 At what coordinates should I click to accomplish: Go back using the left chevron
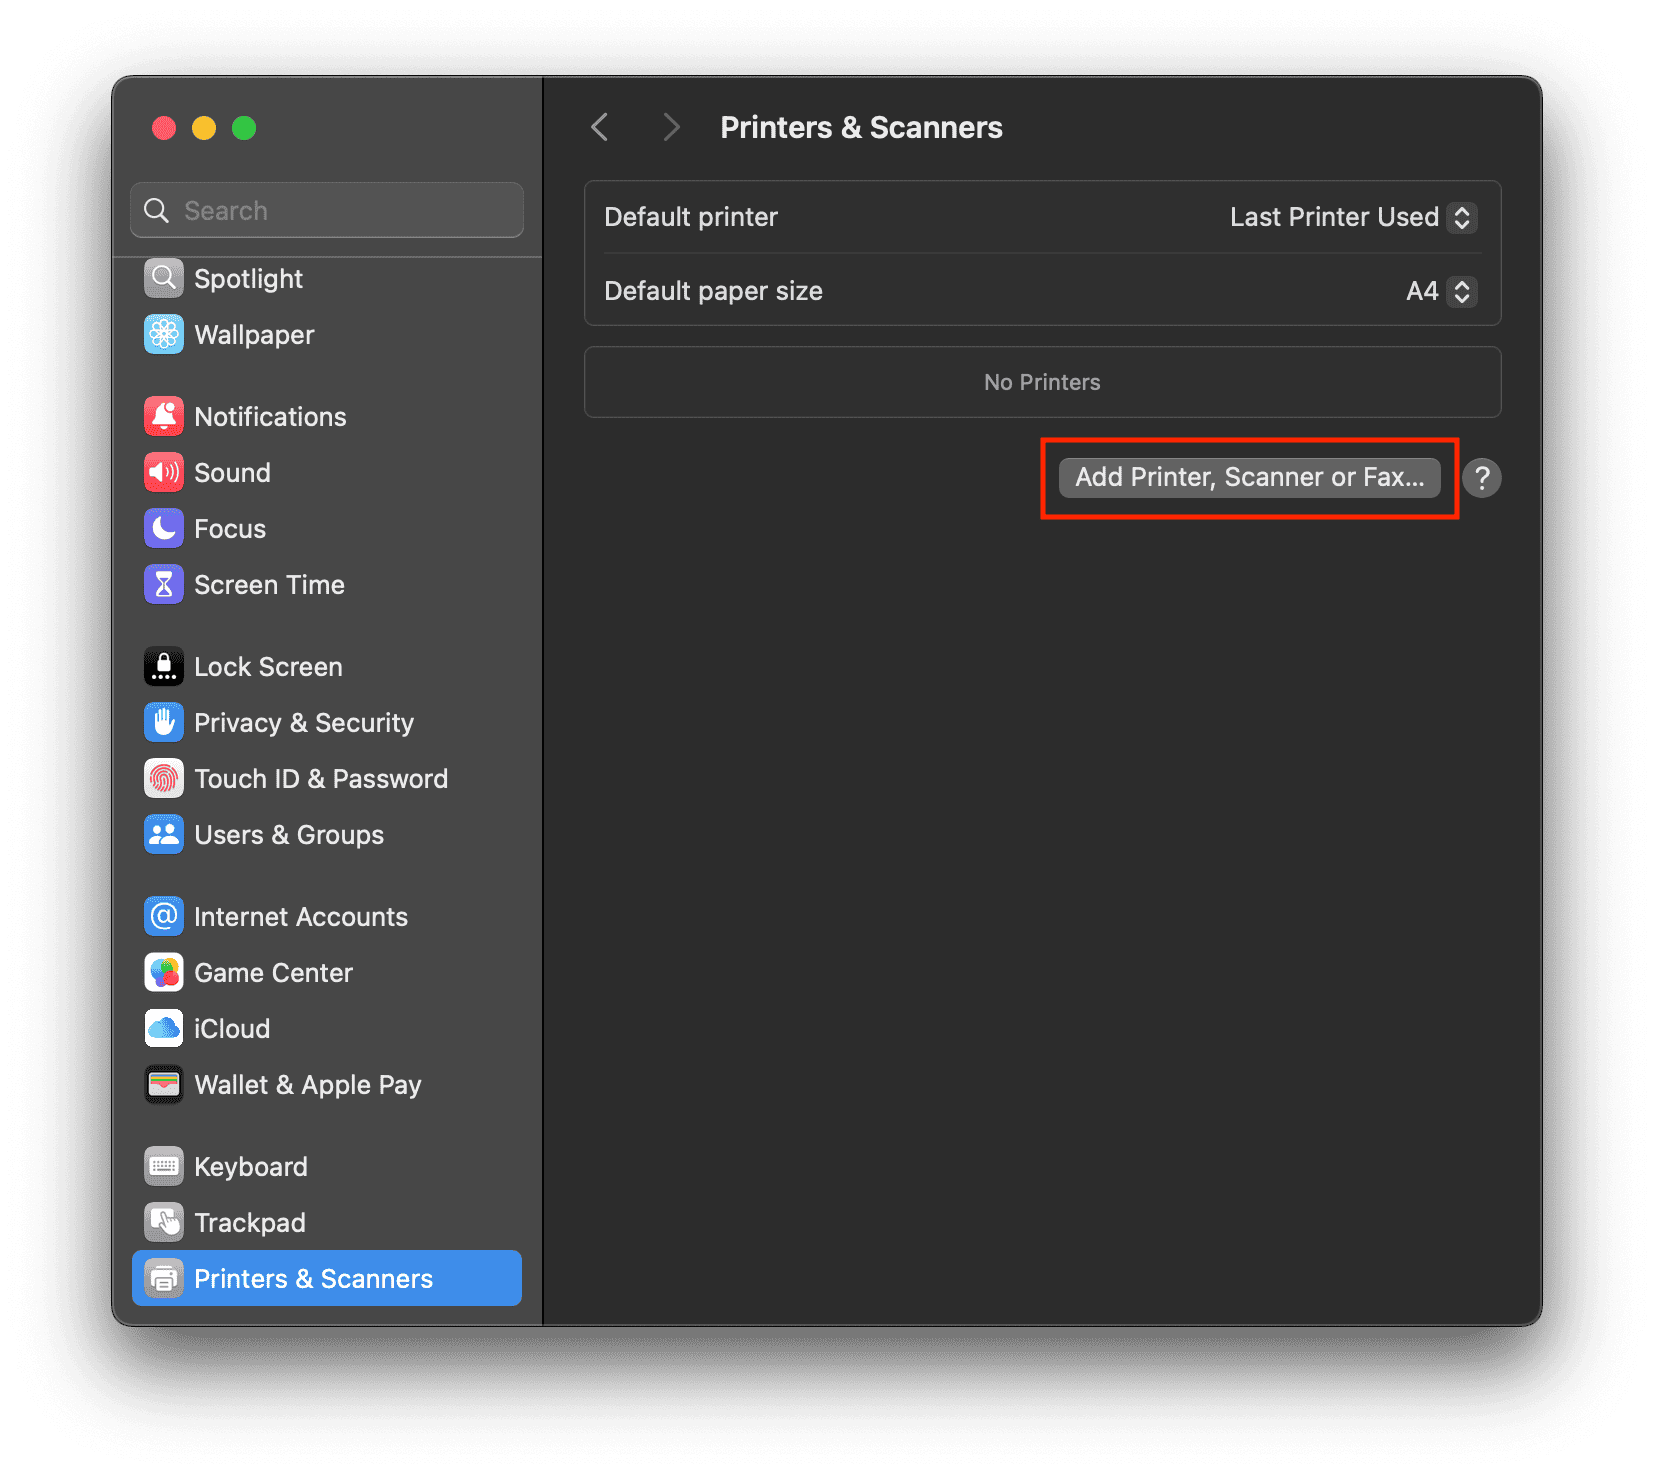click(600, 128)
